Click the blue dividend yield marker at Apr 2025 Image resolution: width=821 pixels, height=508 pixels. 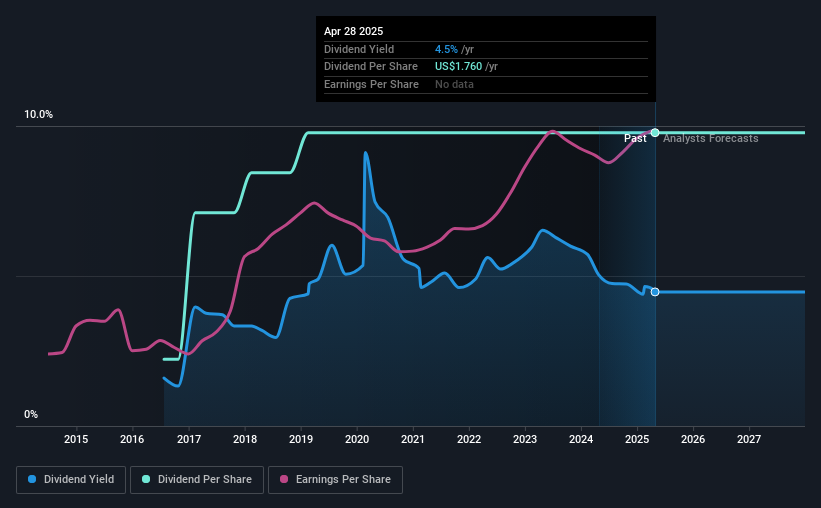[655, 292]
